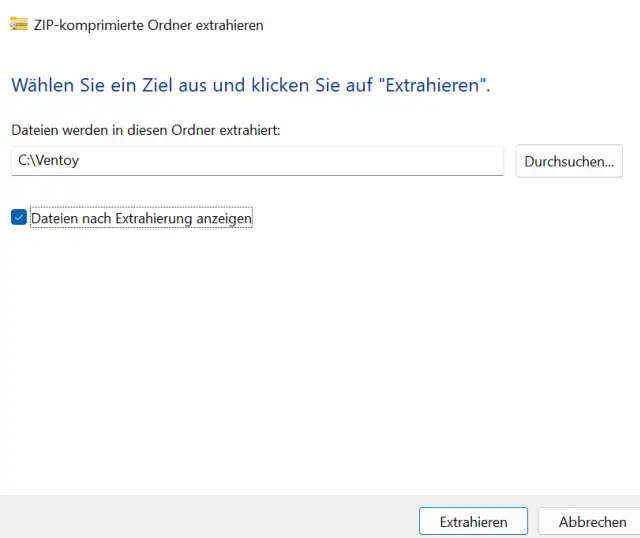The image size is (640, 538).
Task: Open folder browser via 'Durchsuchen...'
Action: pyautogui.click(x=569, y=161)
